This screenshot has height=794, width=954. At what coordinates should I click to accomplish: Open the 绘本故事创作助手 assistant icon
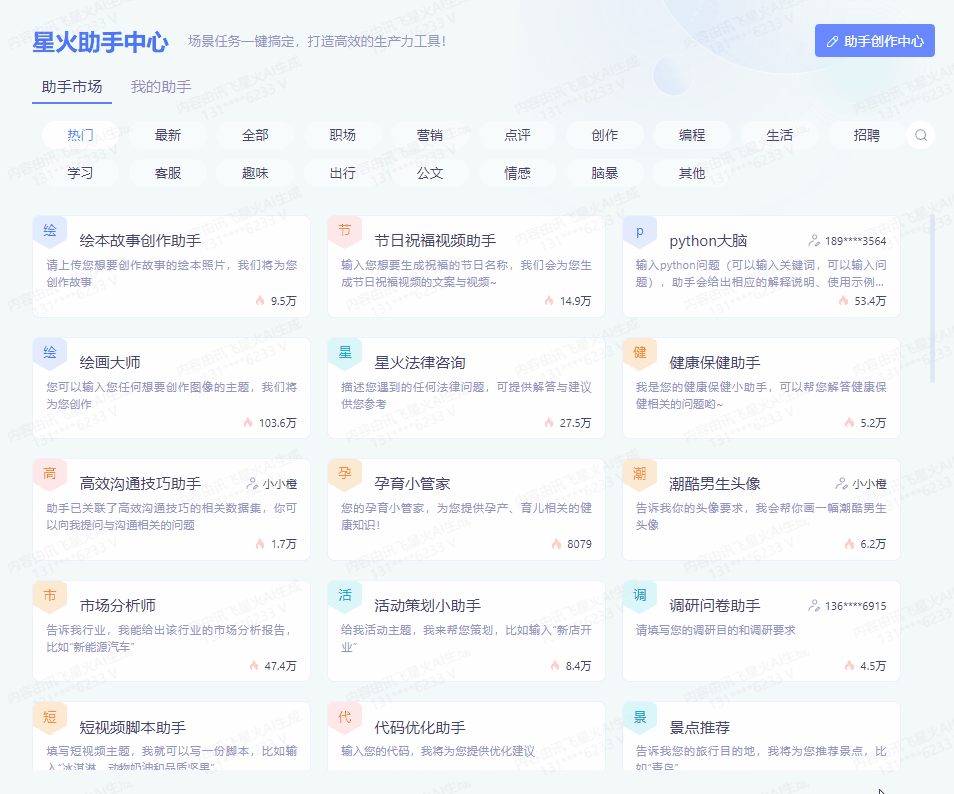tap(49, 230)
